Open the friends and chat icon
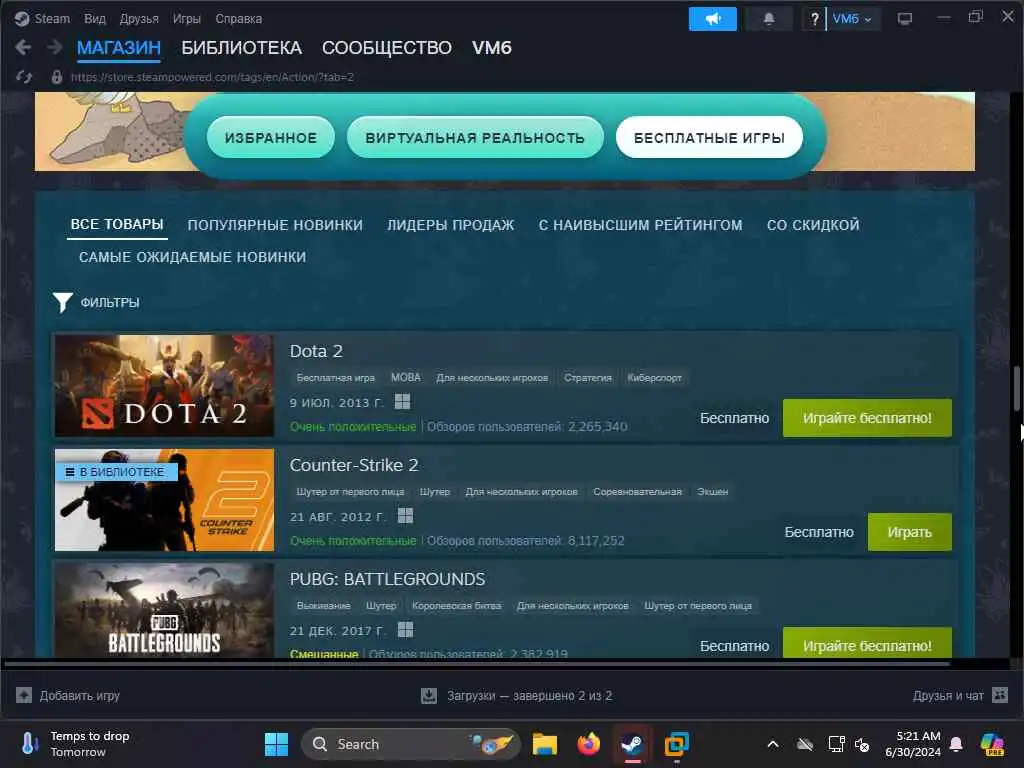 coord(1000,695)
